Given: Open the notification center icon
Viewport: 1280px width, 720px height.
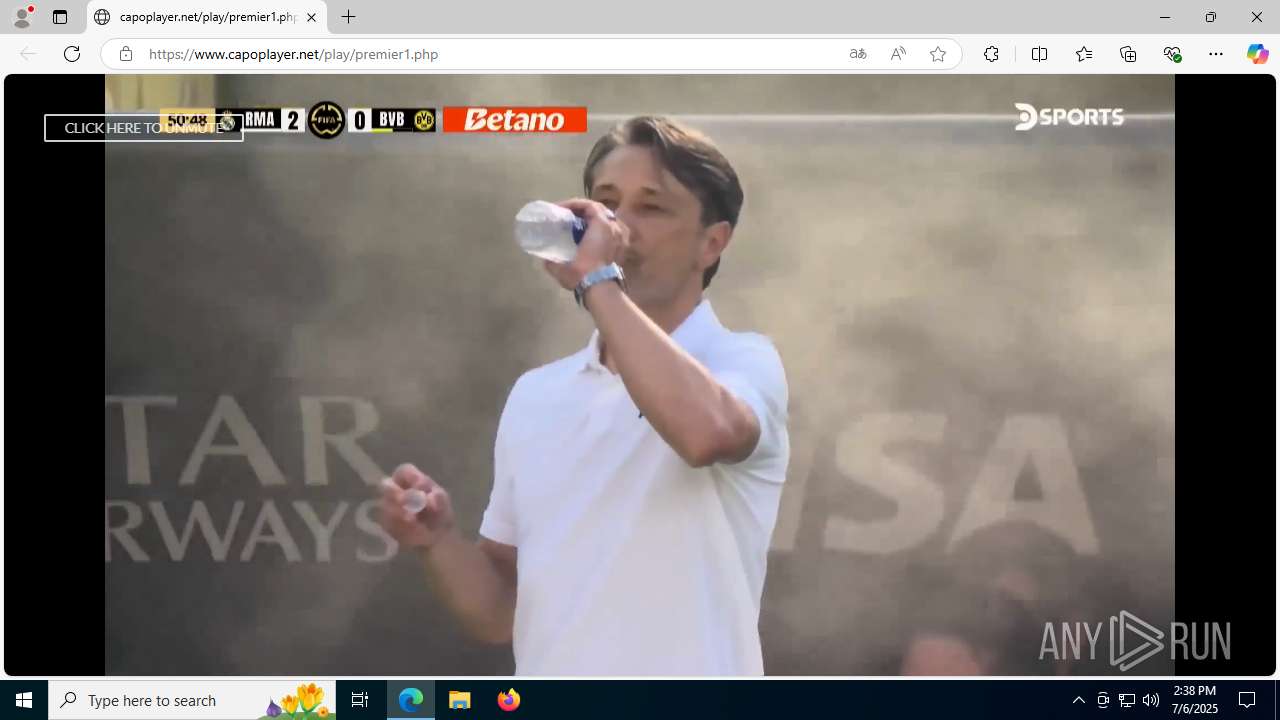Looking at the screenshot, I should pyautogui.click(x=1247, y=700).
